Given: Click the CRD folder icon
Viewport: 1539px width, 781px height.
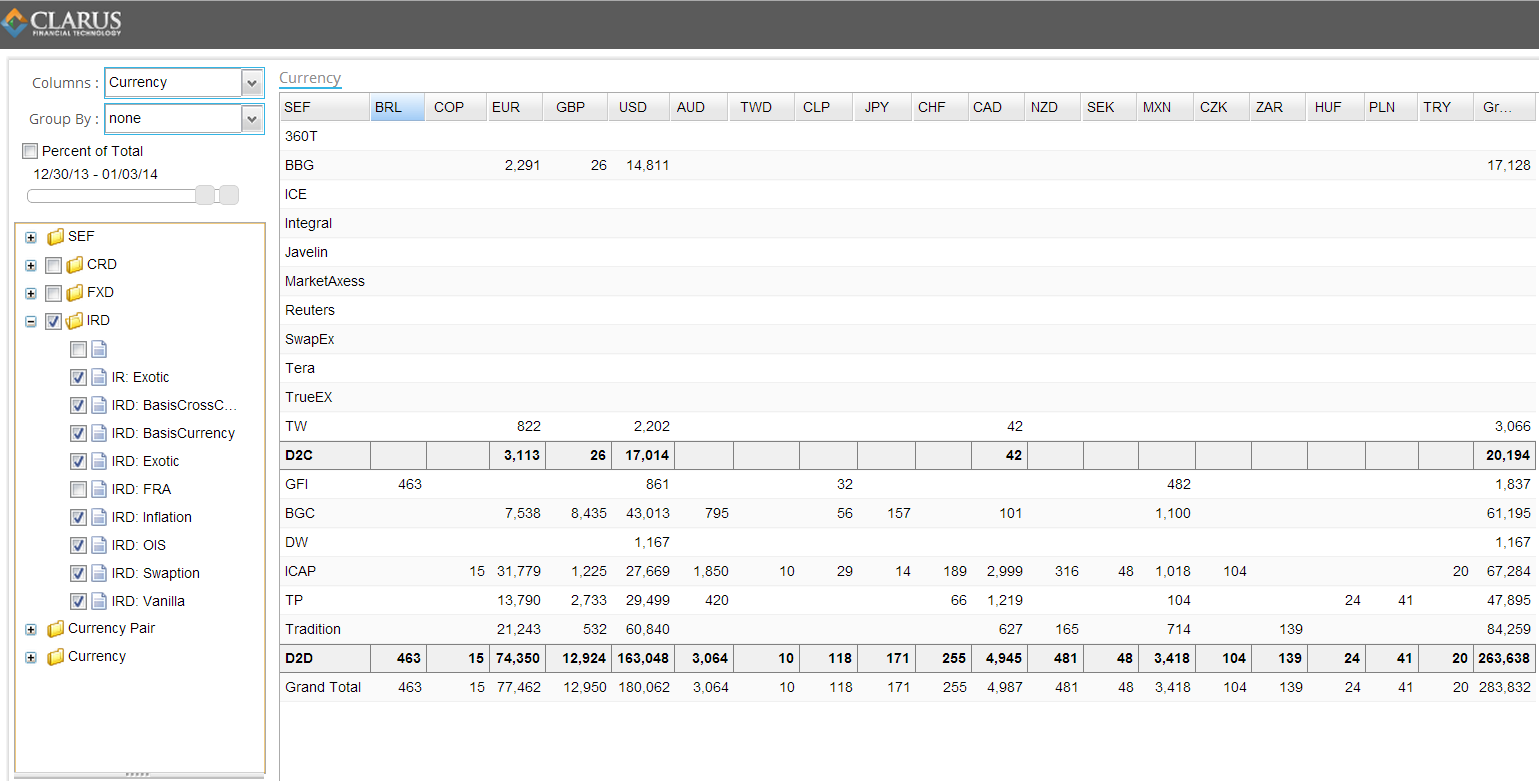Looking at the screenshot, I should 75,265.
